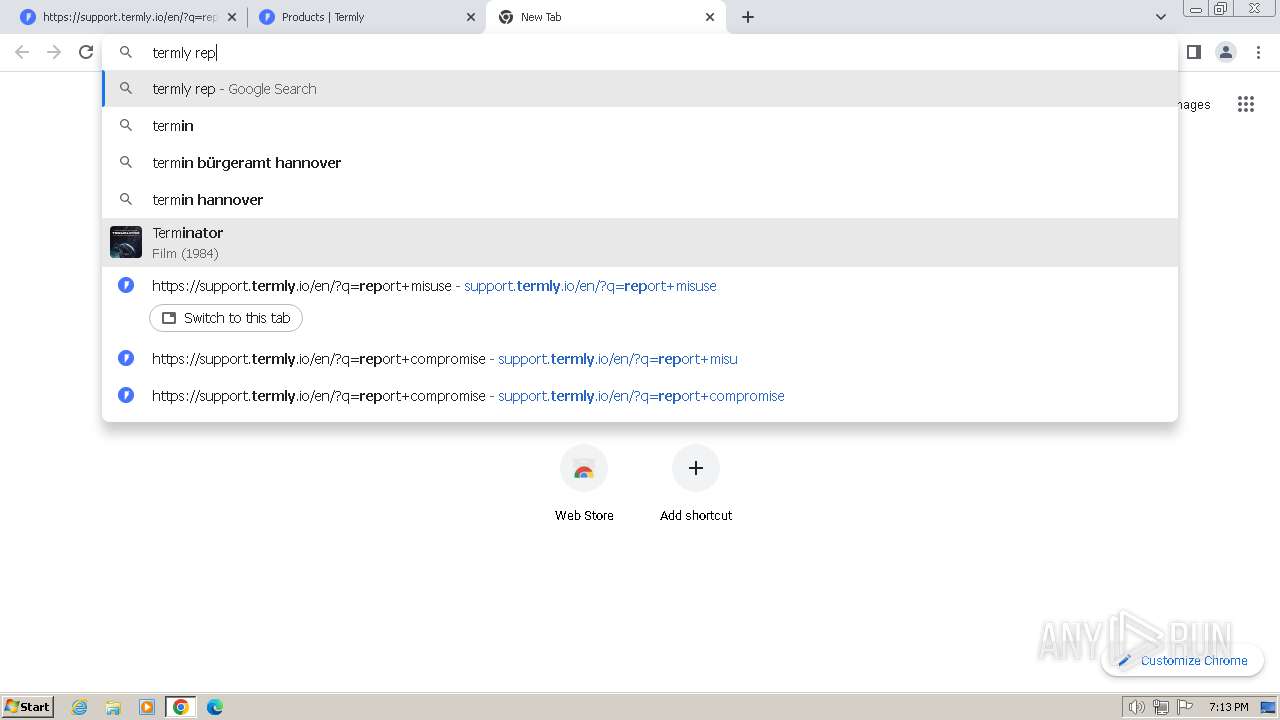
Task: Close the Products | Termly tab
Action: (x=471, y=17)
